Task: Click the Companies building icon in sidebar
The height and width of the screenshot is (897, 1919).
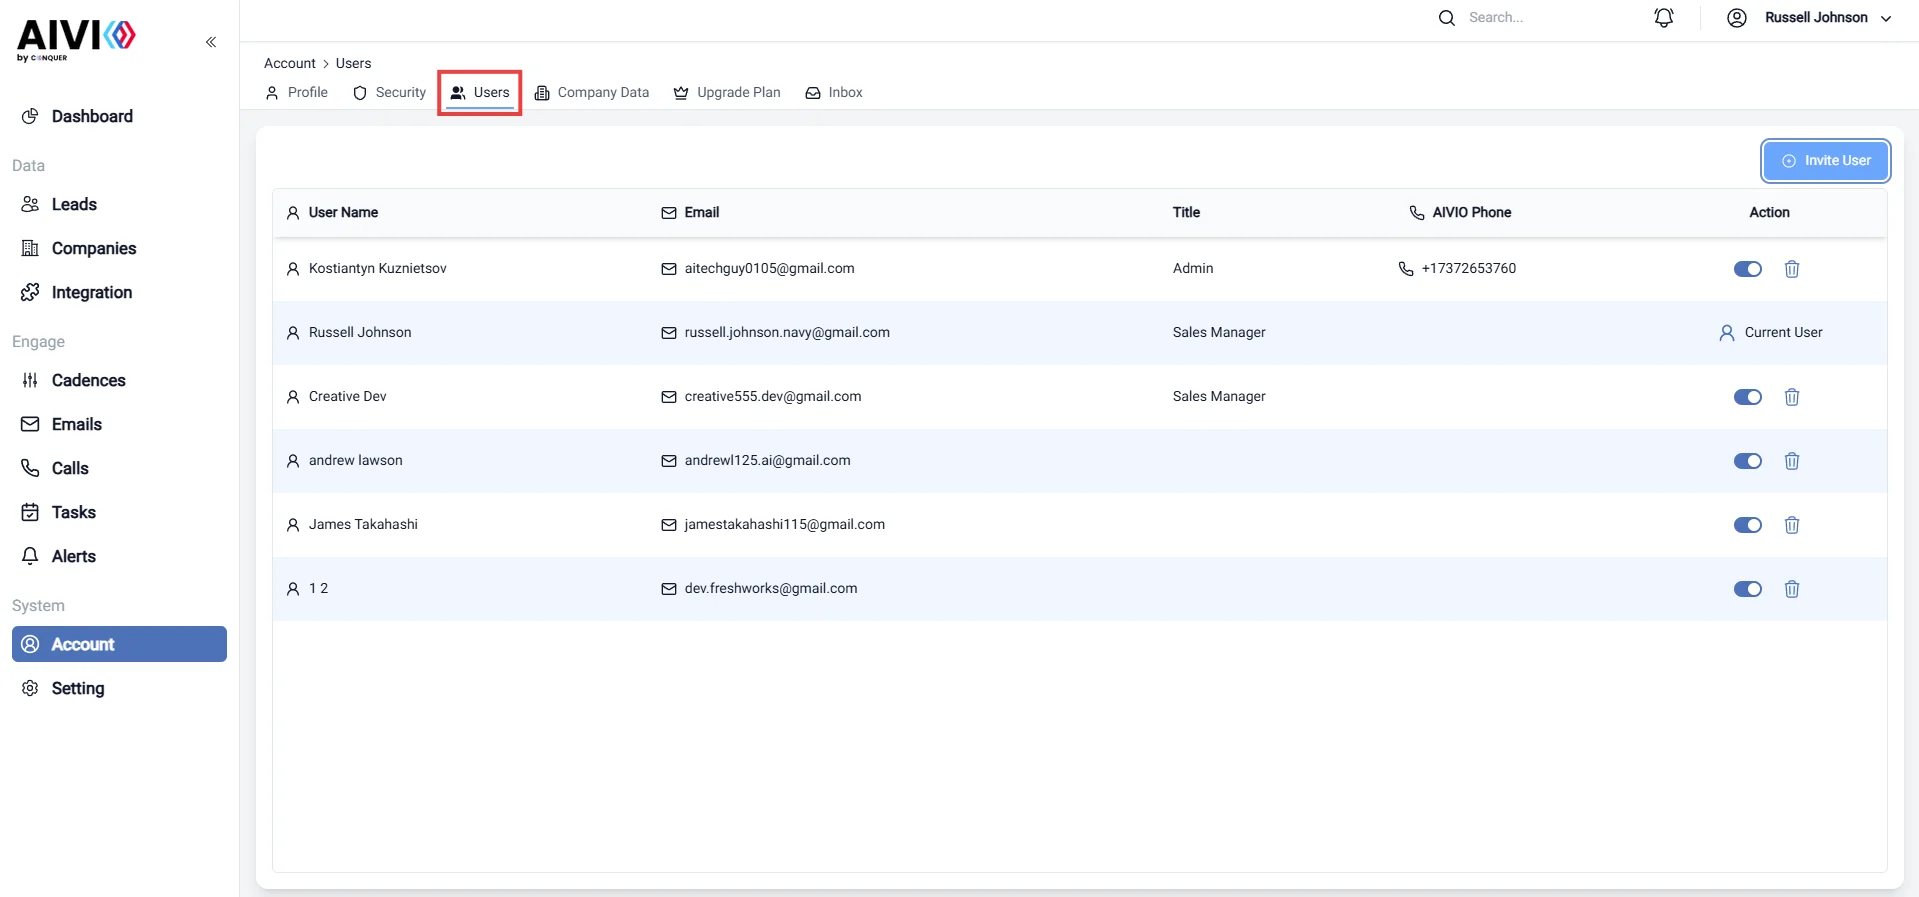Action: 30,248
